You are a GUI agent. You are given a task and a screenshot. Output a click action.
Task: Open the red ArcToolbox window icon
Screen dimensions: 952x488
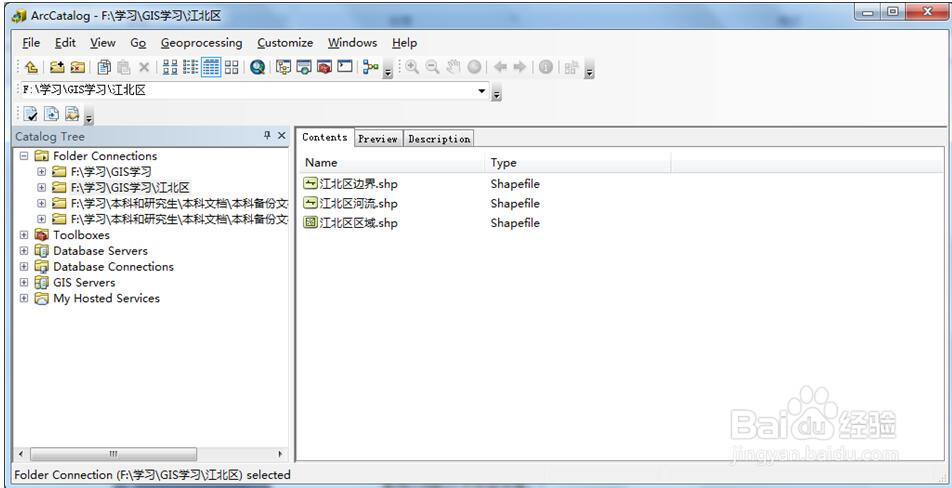click(x=324, y=67)
